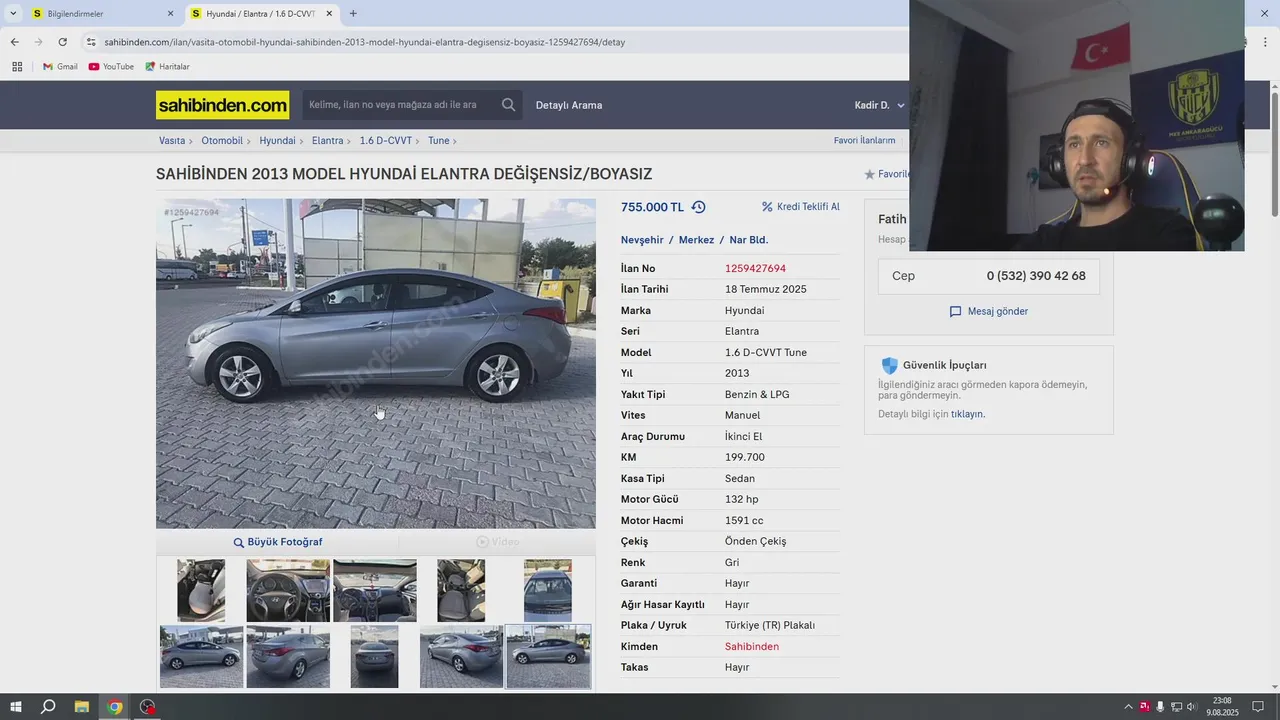
Task: Close the Bilgilendirmeler tab
Action: pos(170,14)
